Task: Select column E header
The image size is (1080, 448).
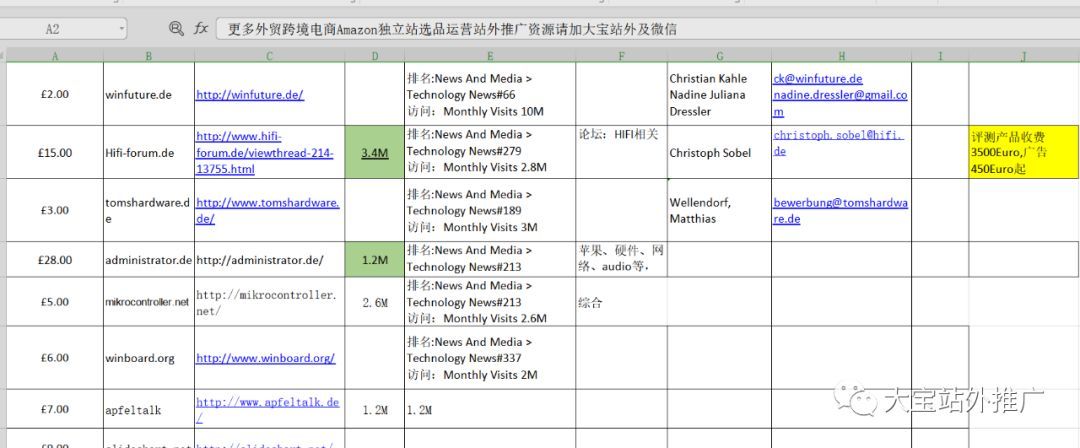Action: coord(490,56)
